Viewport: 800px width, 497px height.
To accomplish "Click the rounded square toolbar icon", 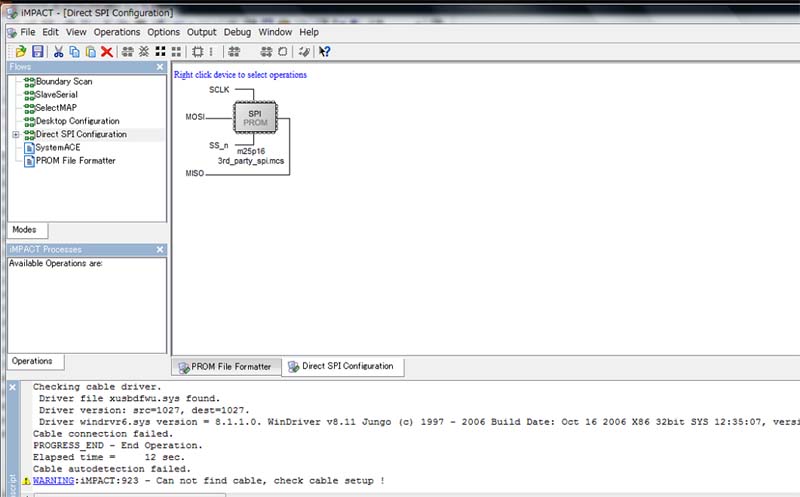I will pyautogui.click(x=283, y=52).
